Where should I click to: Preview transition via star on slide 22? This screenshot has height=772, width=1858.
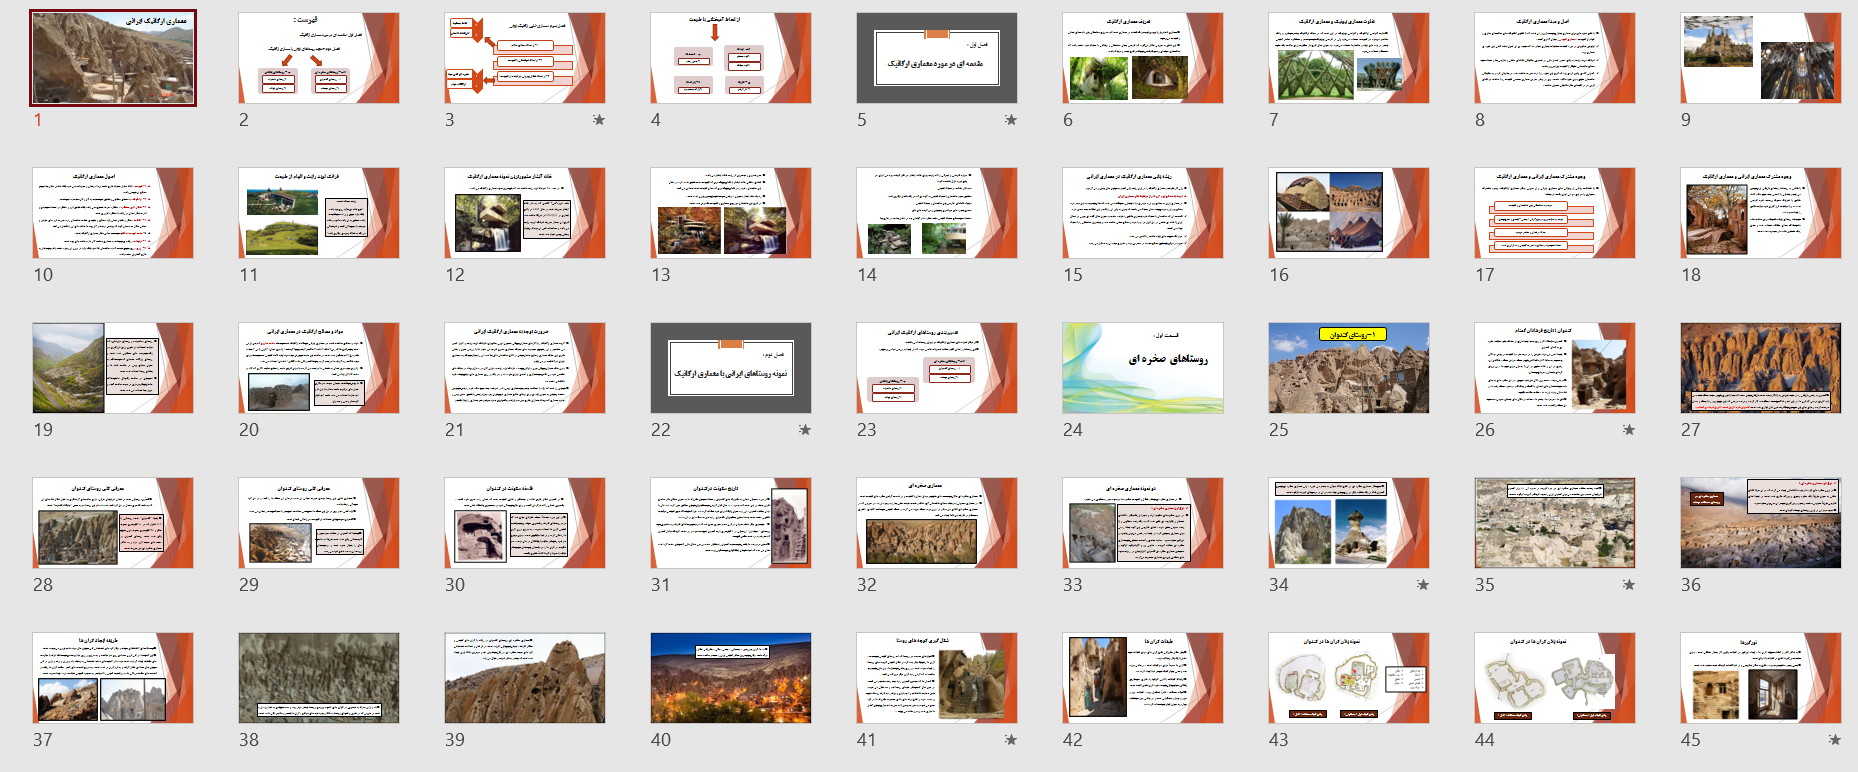tap(805, 430)
